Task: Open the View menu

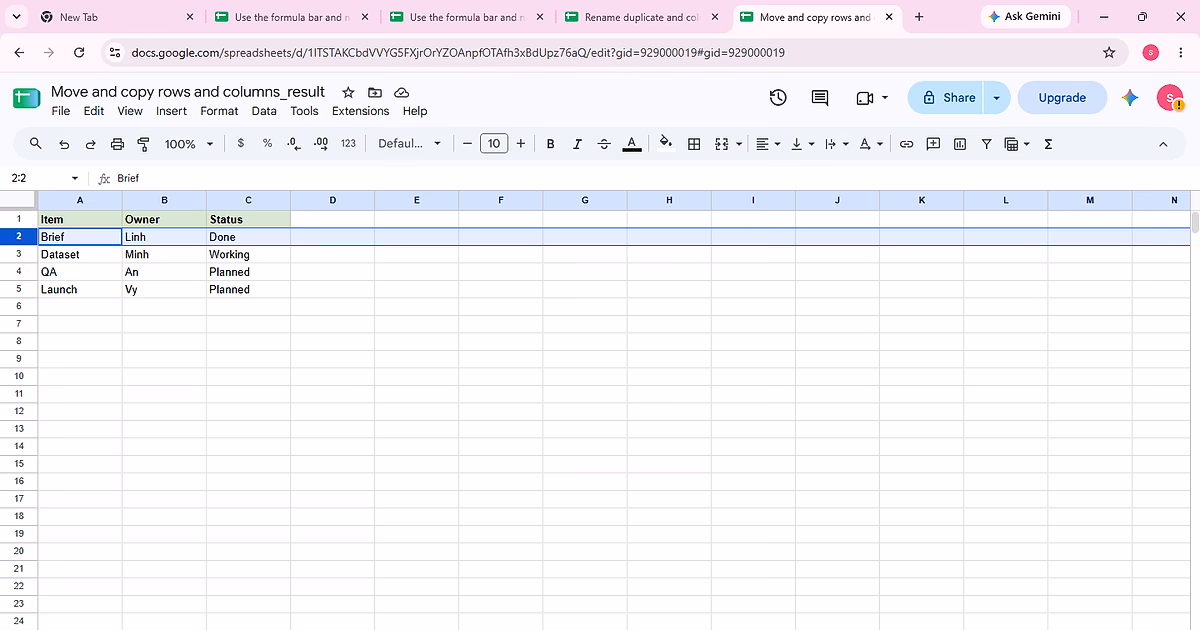Action: point(130,111)
